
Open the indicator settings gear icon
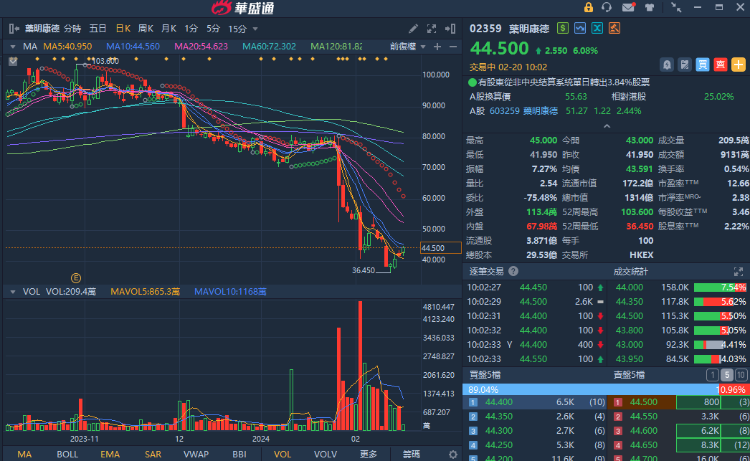(x=452, y=454)
